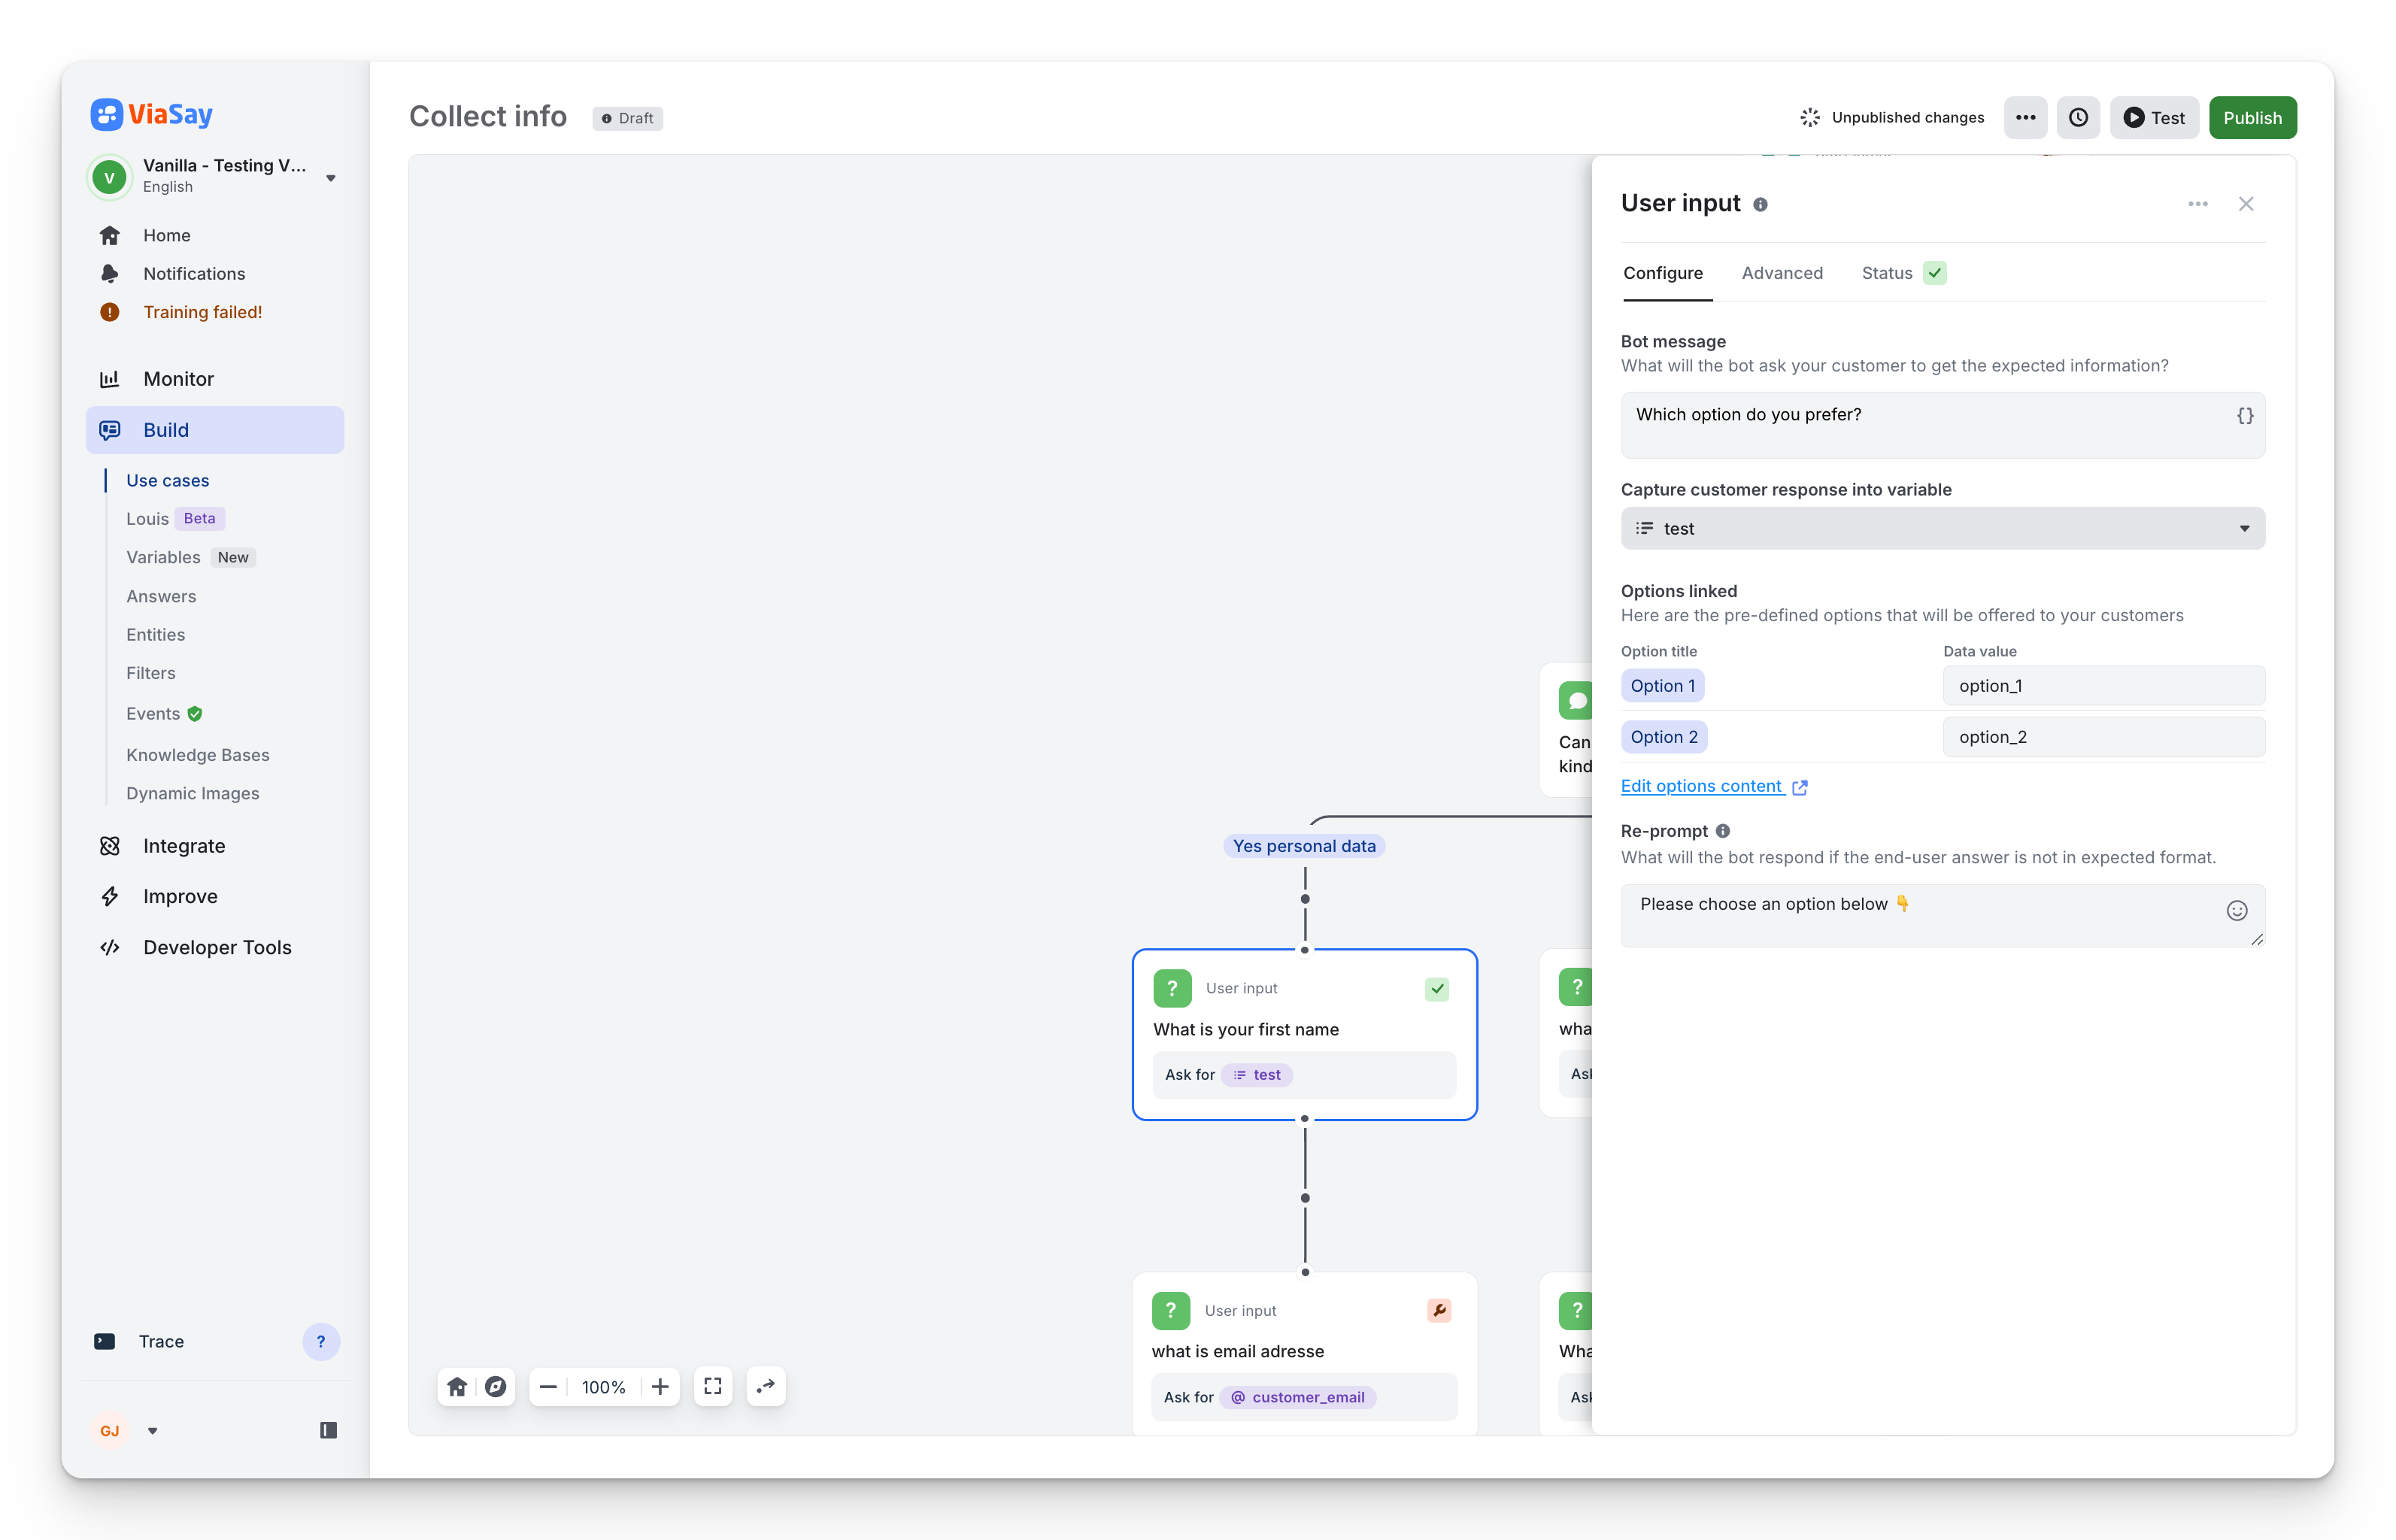
Task: Open the top bar more options menu
Action: point(2026,117)
